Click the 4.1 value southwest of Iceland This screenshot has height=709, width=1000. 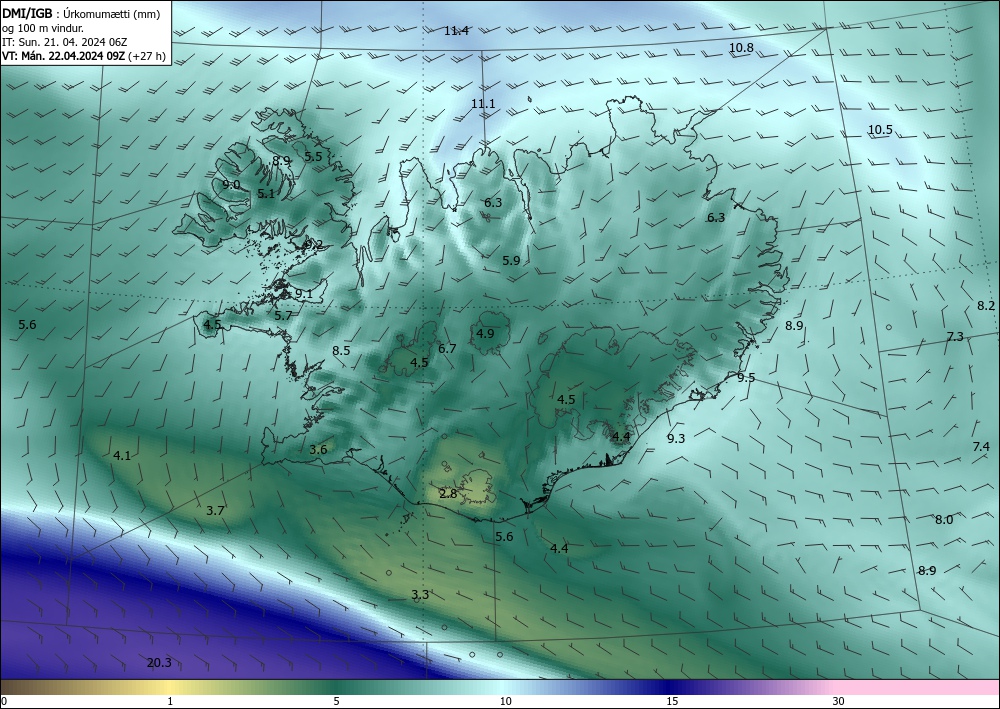tap(122, 456)
